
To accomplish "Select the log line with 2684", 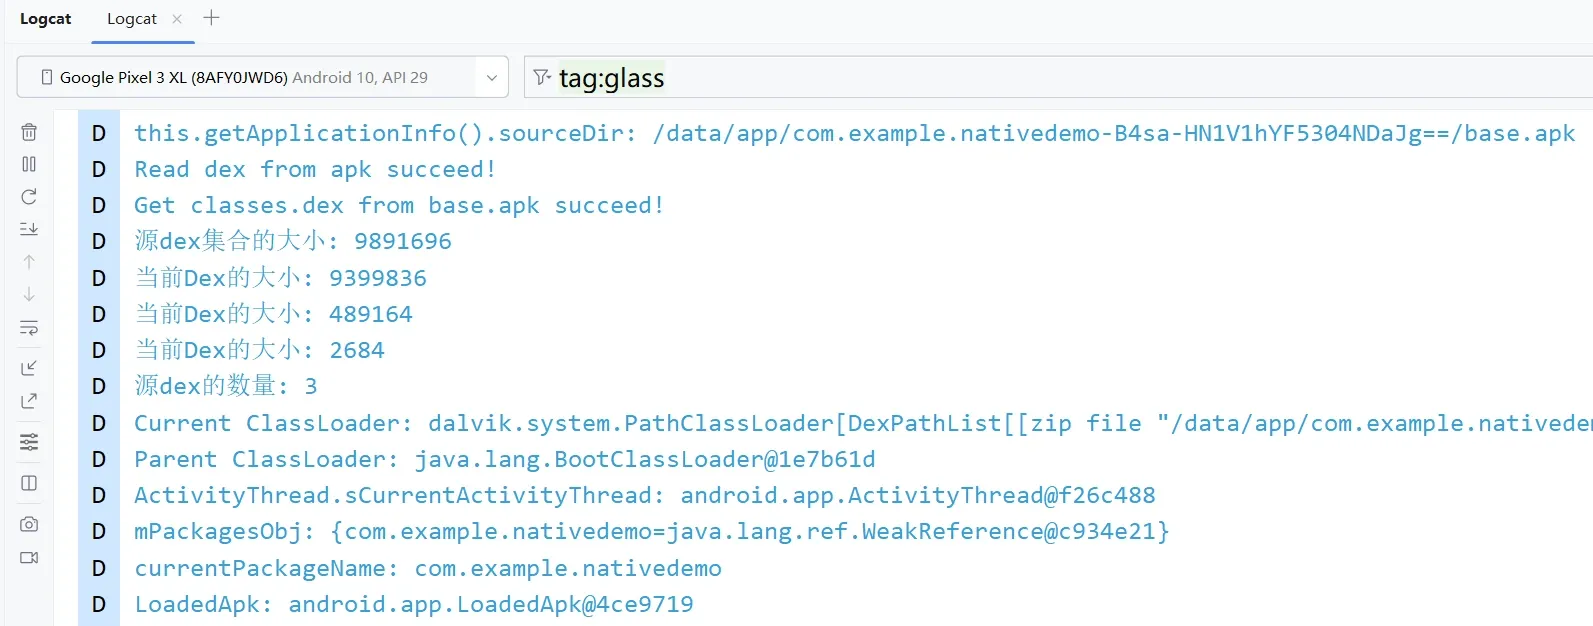I will point(259,350).
